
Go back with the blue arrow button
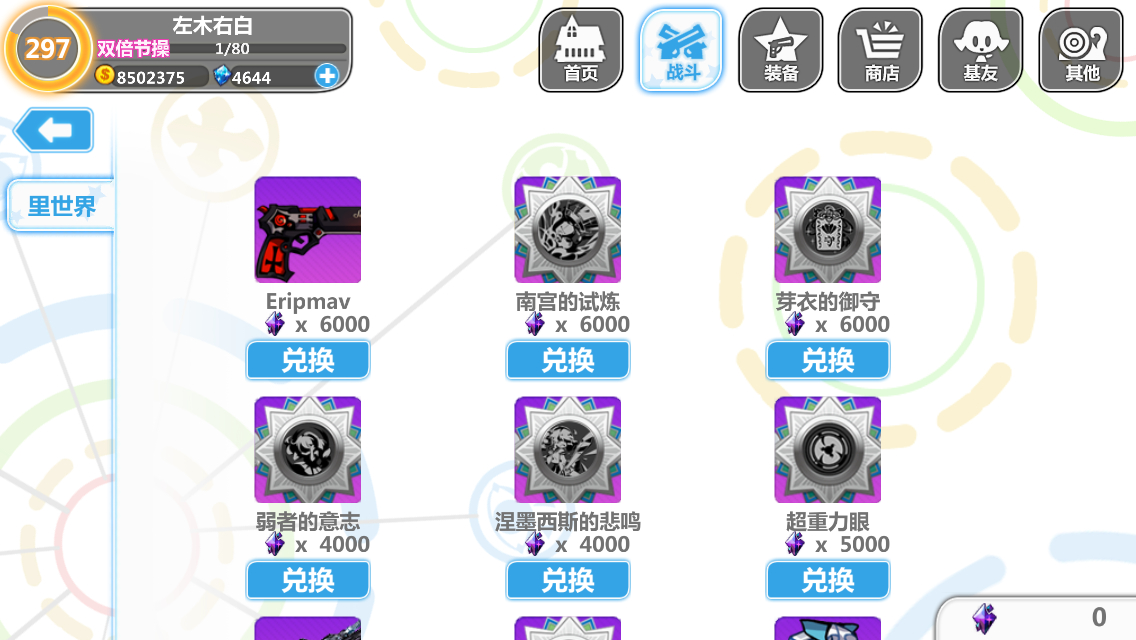(54, 130)
